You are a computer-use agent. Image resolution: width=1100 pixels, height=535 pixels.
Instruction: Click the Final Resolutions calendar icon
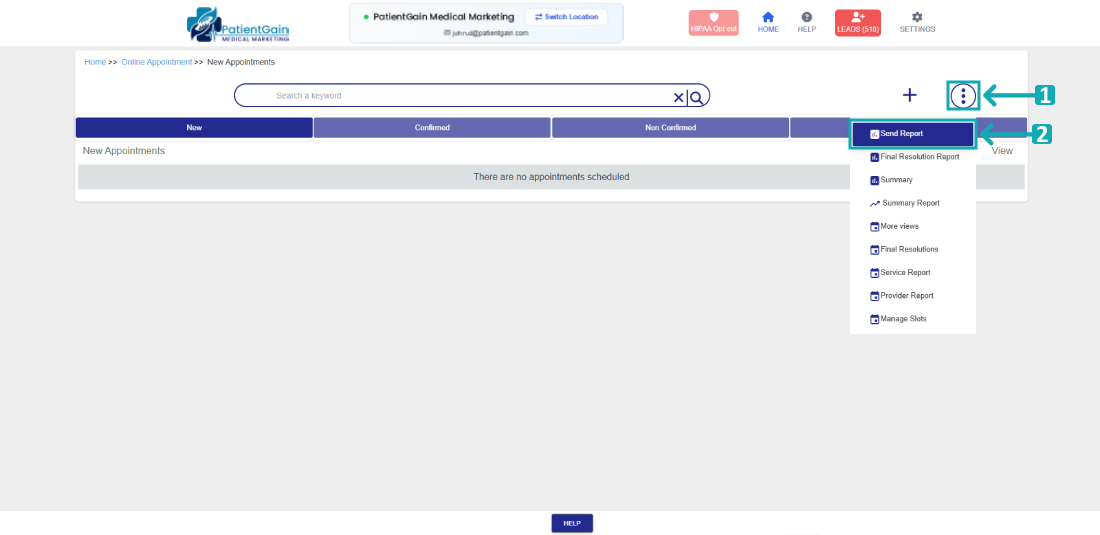tap(874, 250)
